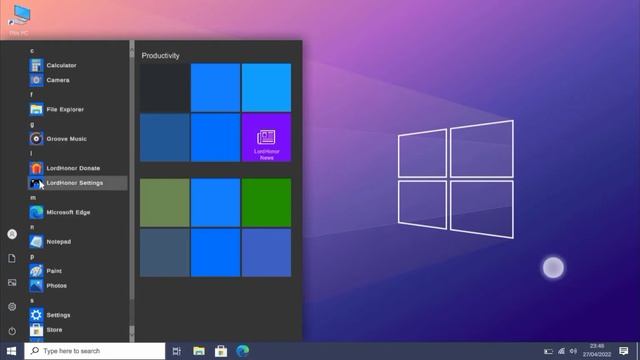Viewport: 640px width, 360px height.
Task: Open This PC desktop icon
Action: pos(19,20)
